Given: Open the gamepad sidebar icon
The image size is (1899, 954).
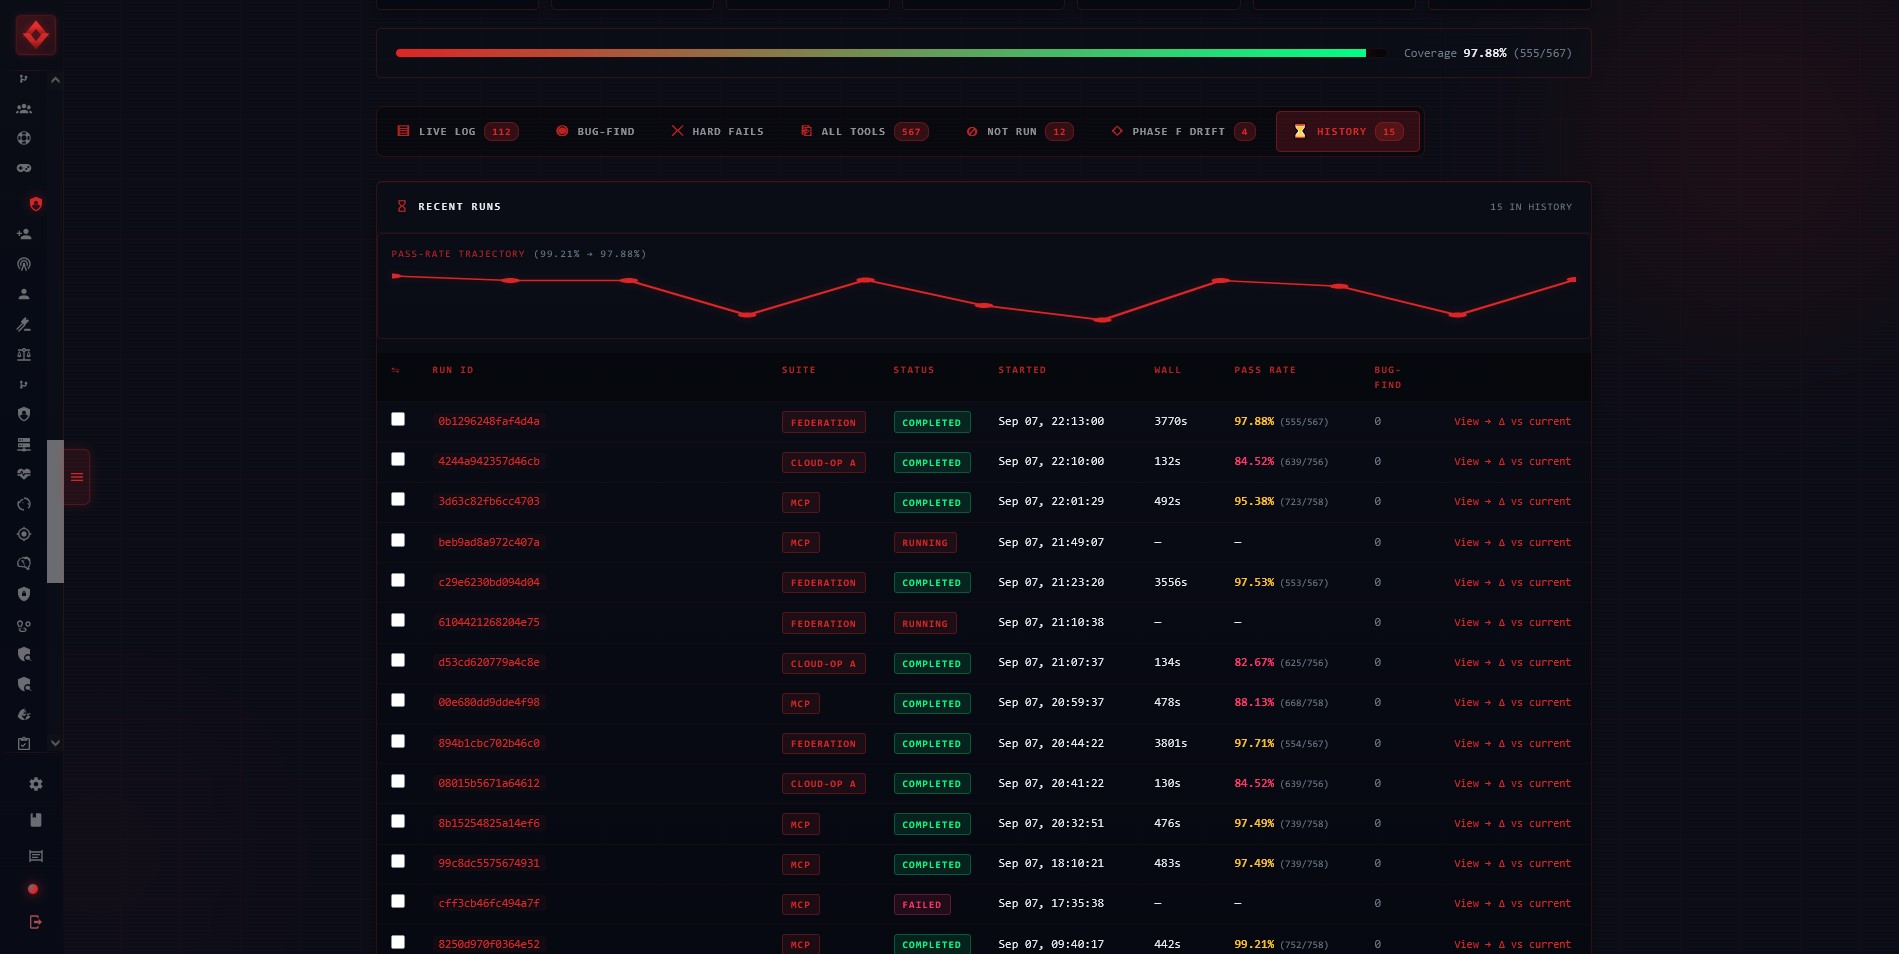Looking at the screenshot, I should point(24,168).
